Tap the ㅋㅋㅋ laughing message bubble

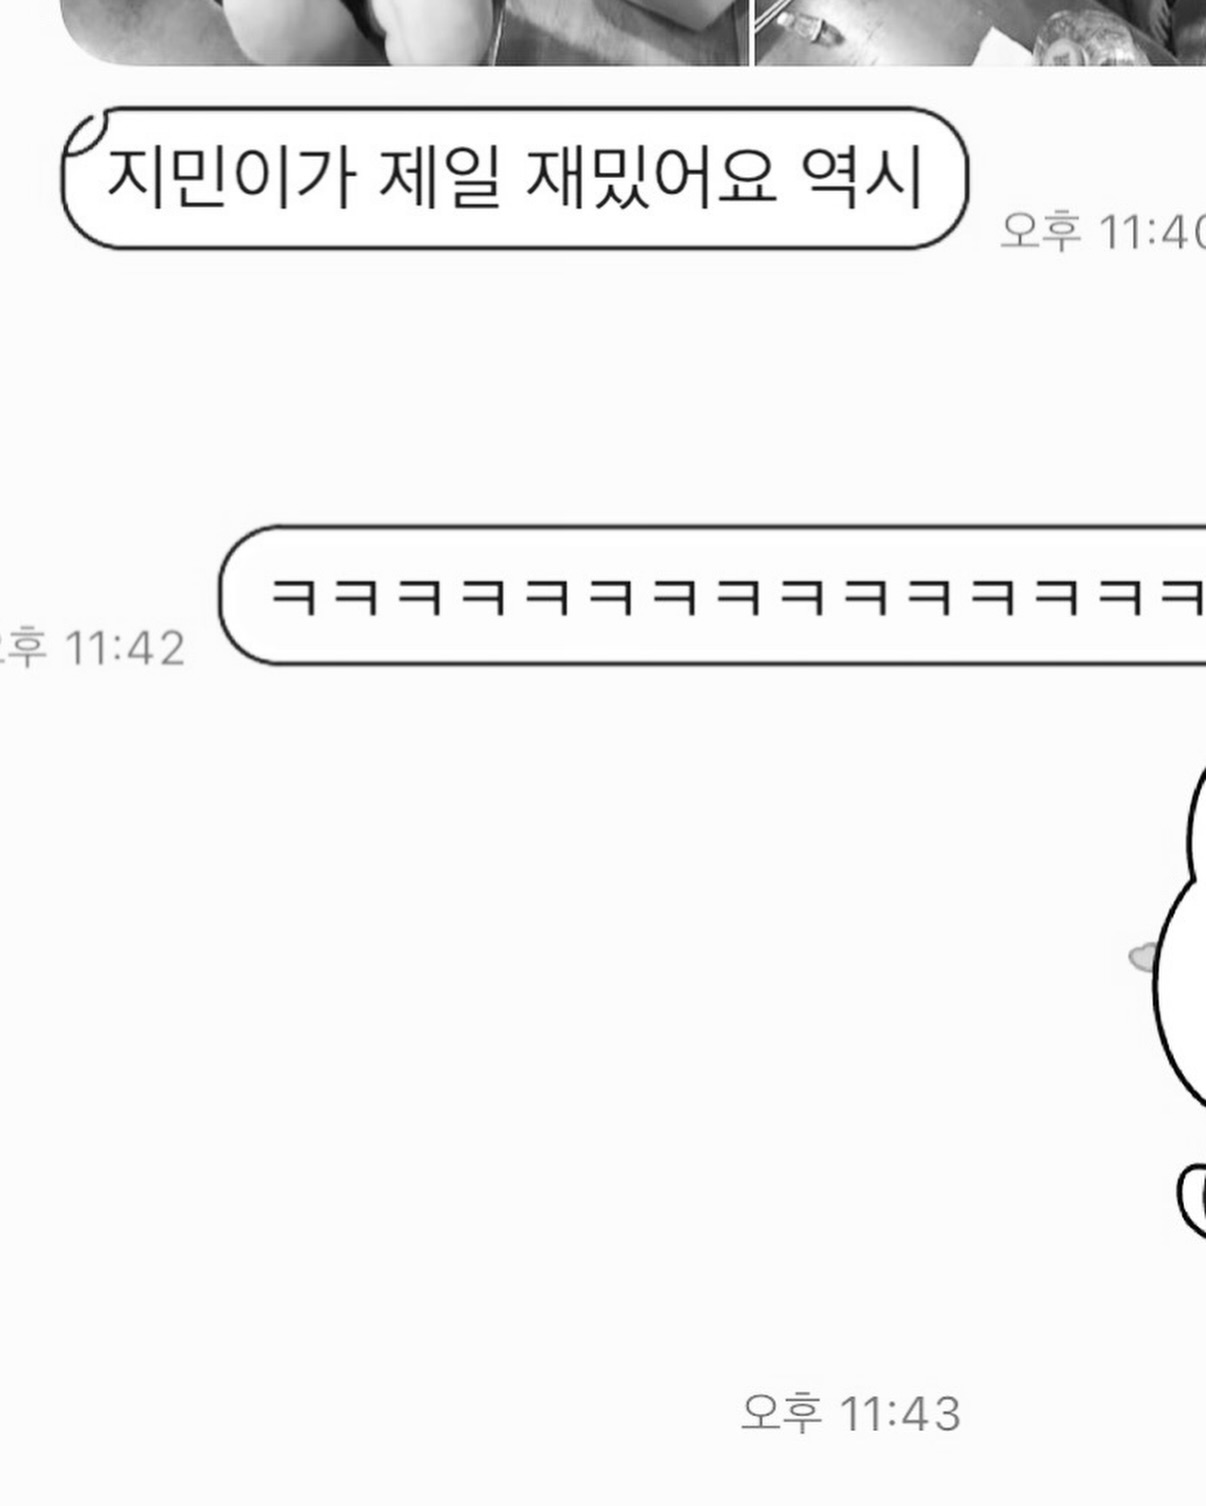[712, 595]
